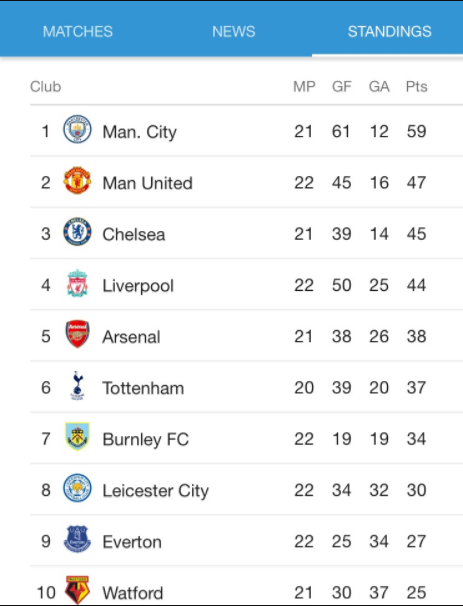Open the Liverpool team name link

click(138, 286)
